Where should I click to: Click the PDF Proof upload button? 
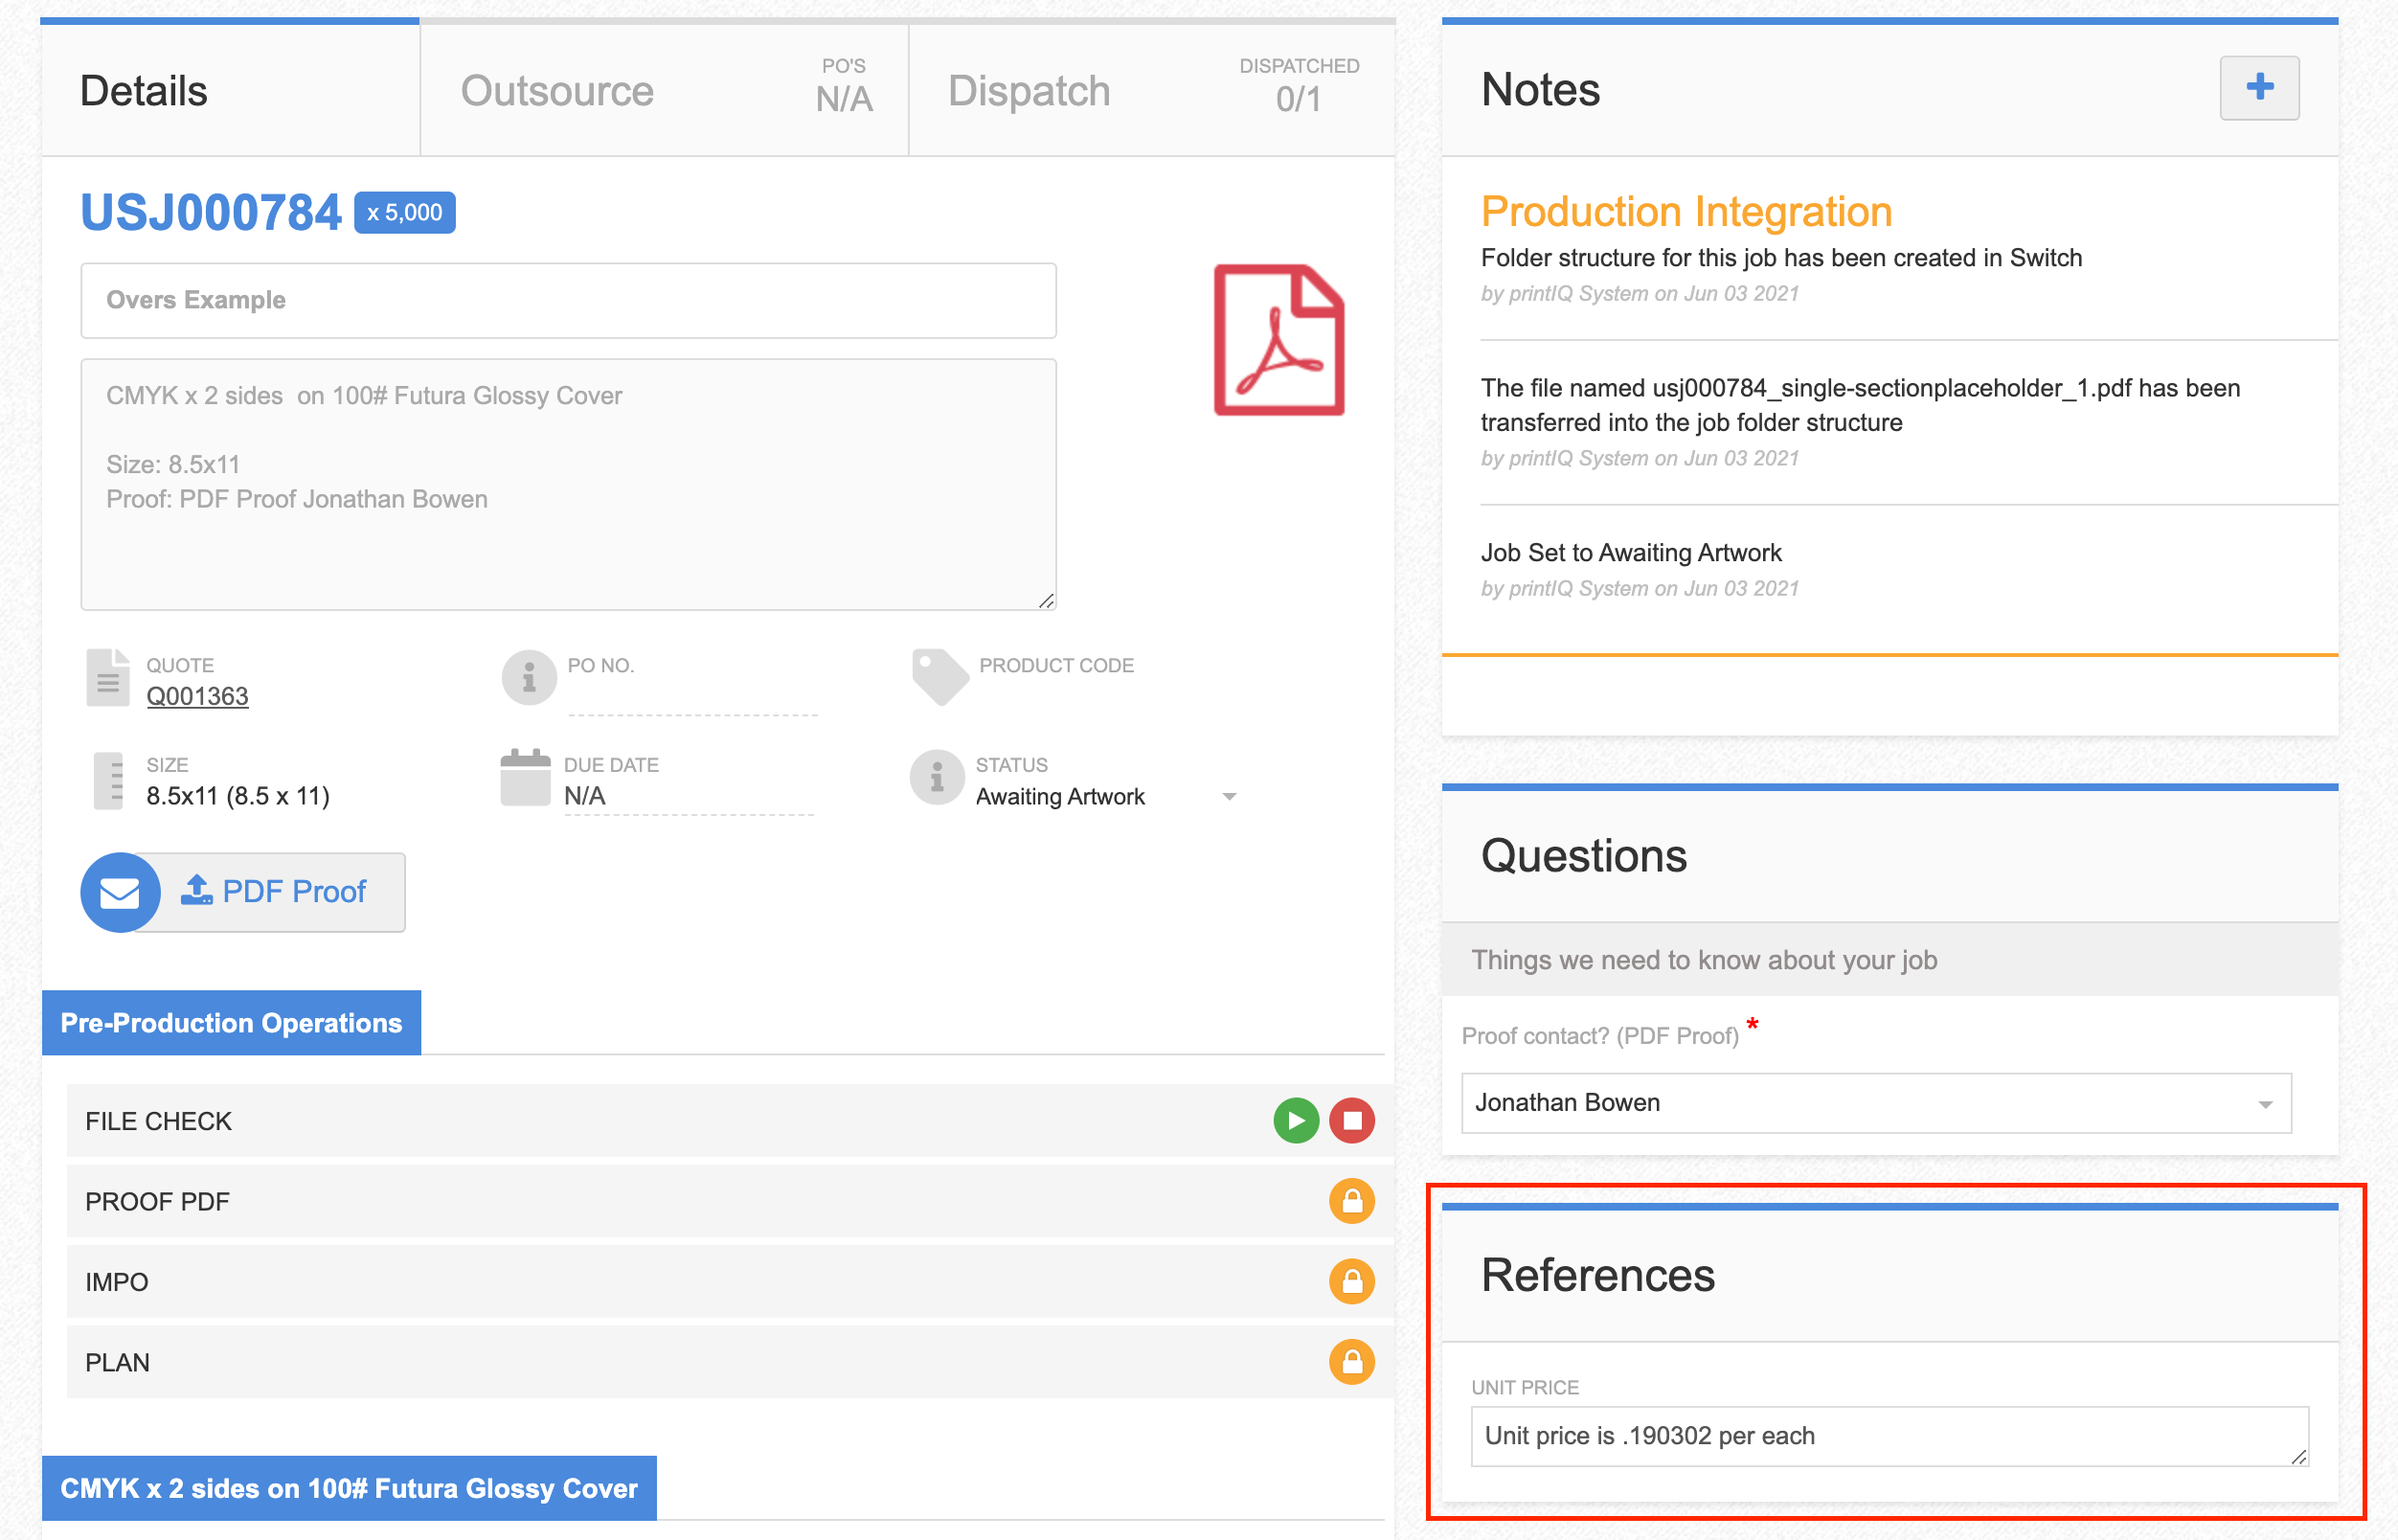(274, 892)
